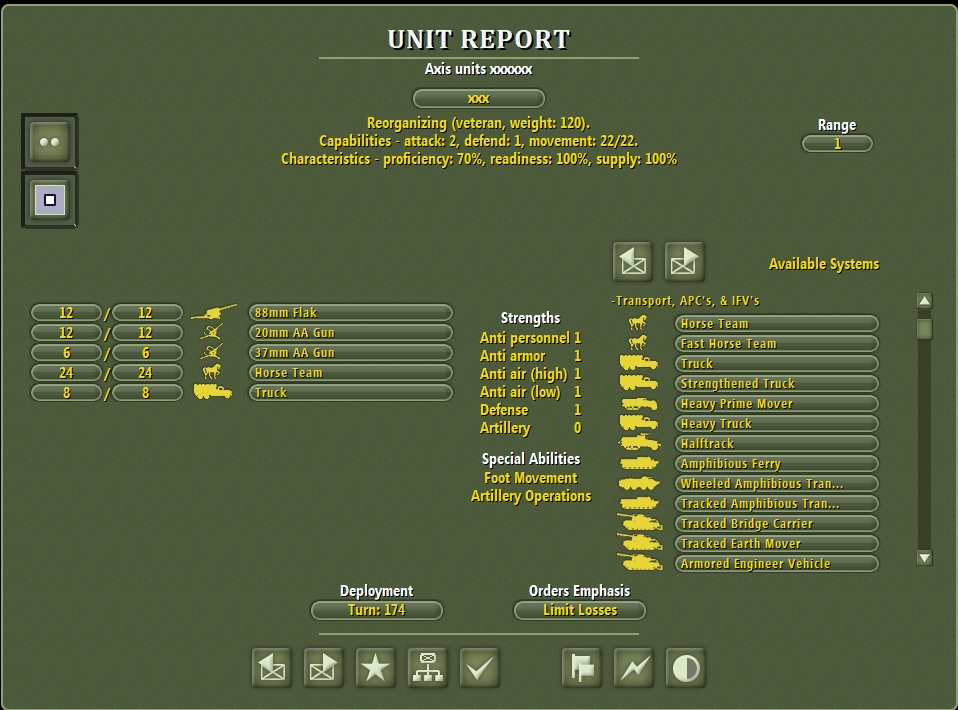Viewport: 958px width, 710px height.
Task: Choose Heavy Prime Mover from list
Action: pos(777,403)
